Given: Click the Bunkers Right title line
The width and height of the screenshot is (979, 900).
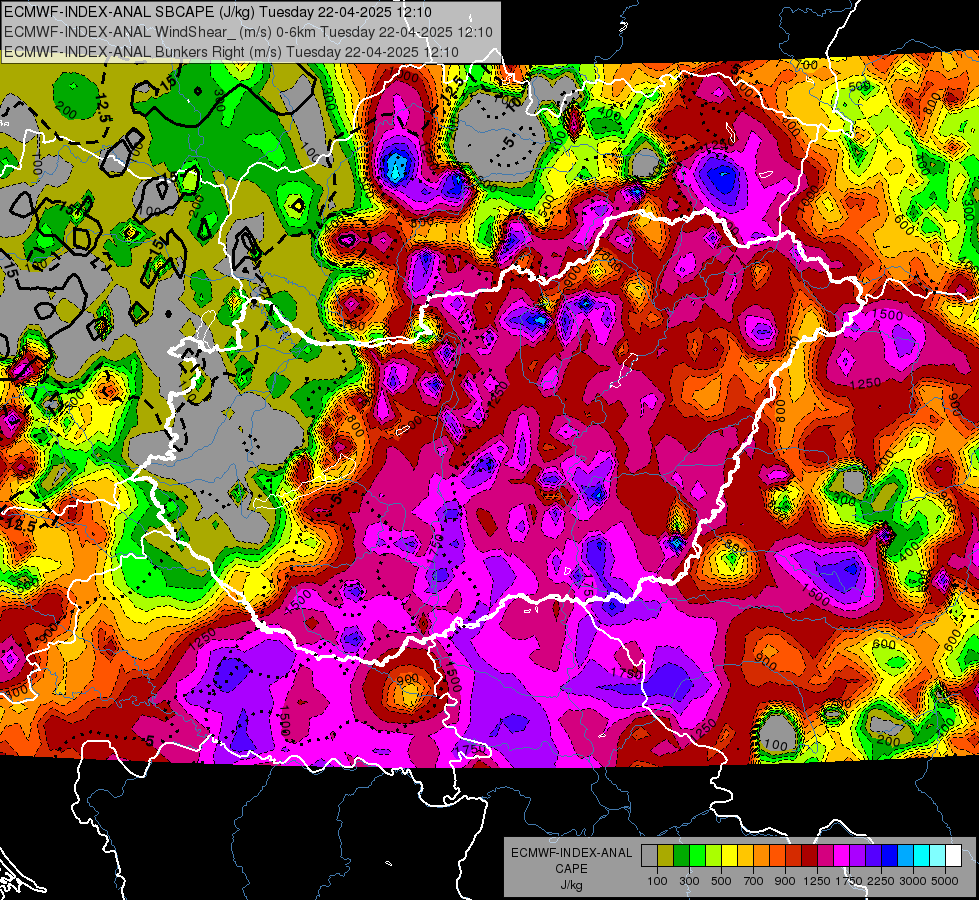Looking at the screenshot, I should [x=231, y=52].
